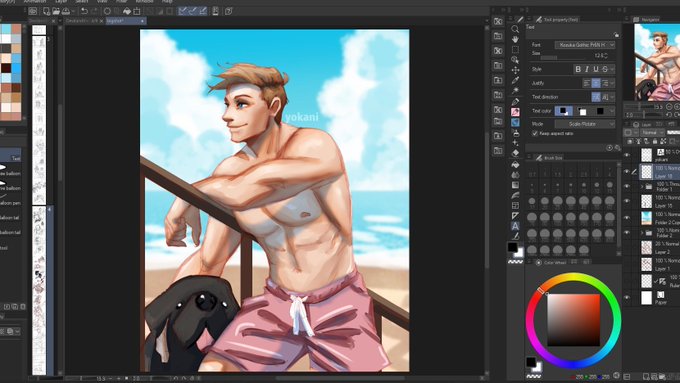Select the rectangular Selection area tool

tap(515, 49)
